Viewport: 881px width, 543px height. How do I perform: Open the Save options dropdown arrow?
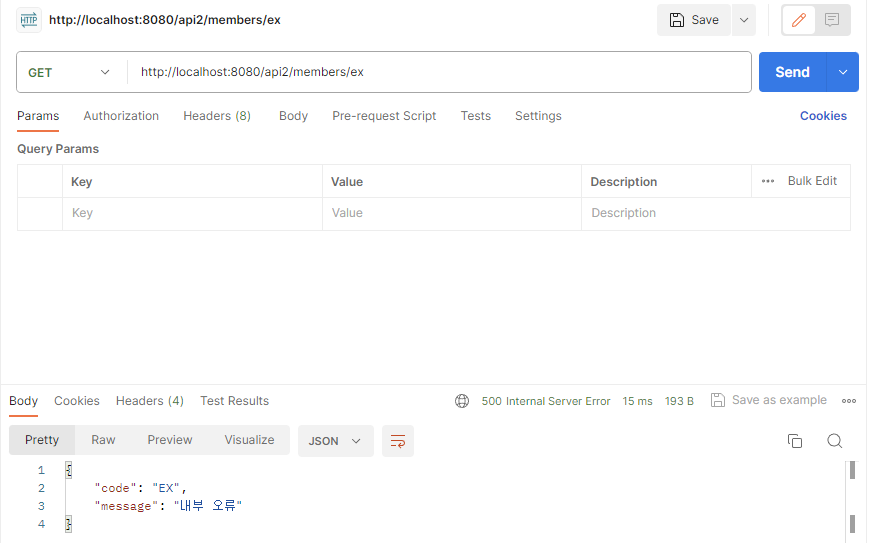[744, 20]
